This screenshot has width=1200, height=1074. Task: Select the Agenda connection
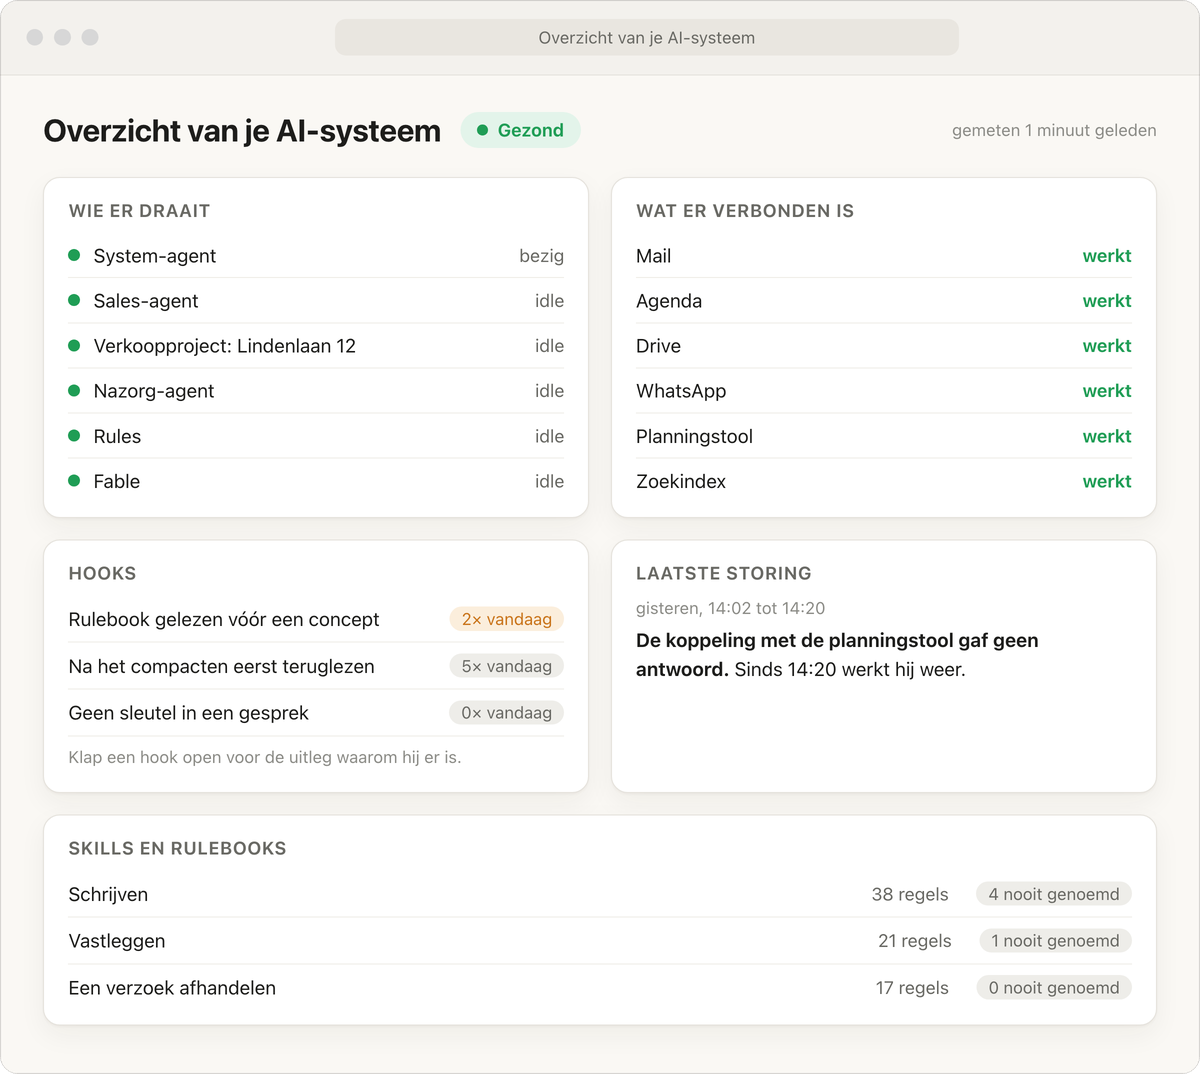[884, 301]
